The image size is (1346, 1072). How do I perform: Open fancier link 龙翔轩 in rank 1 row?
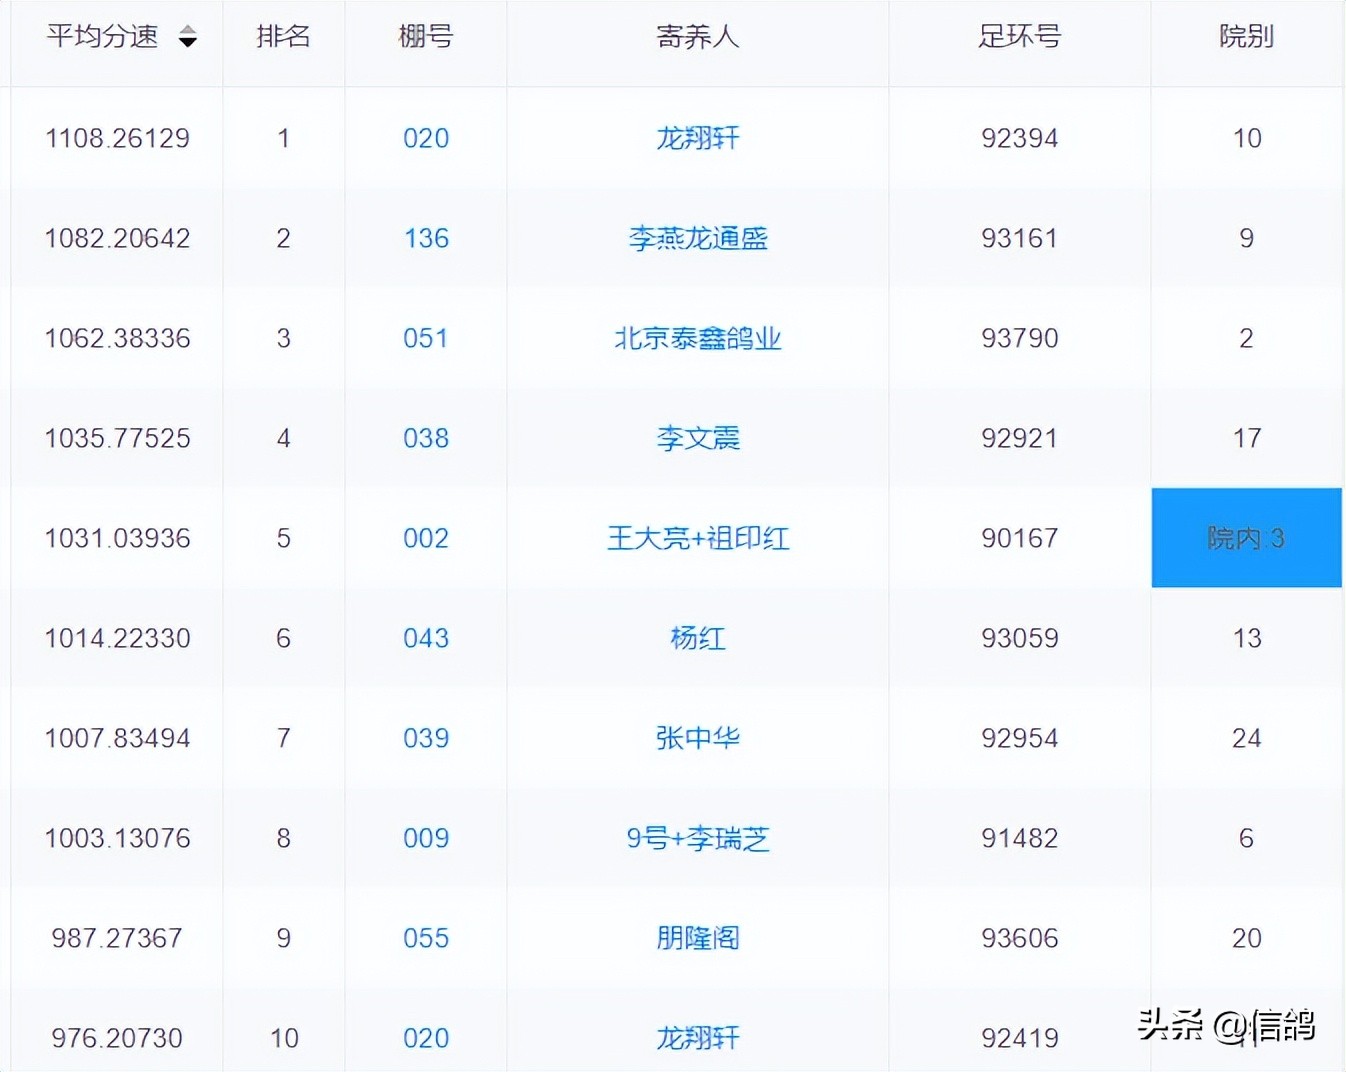pyautogui.click(x=697, y=138)
